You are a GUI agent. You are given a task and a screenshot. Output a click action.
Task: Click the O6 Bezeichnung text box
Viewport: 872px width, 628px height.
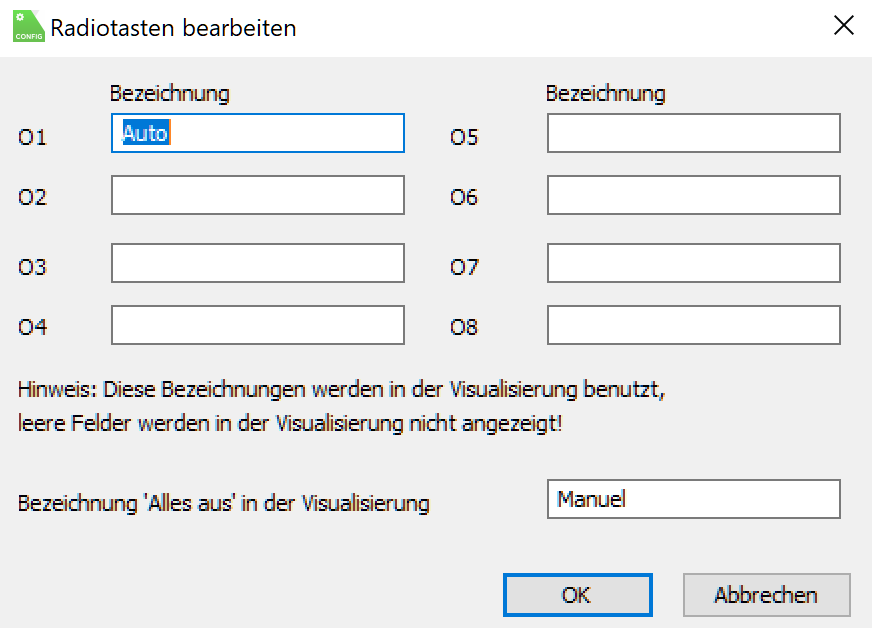coord(693,195)
